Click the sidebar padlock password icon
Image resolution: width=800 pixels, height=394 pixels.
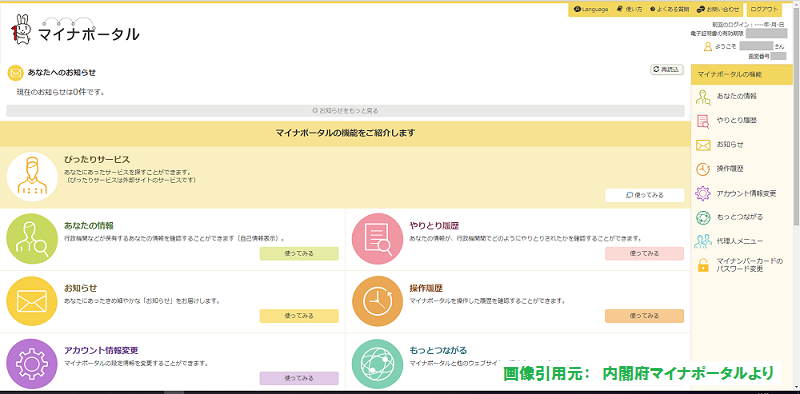click(x=703, y=265)
